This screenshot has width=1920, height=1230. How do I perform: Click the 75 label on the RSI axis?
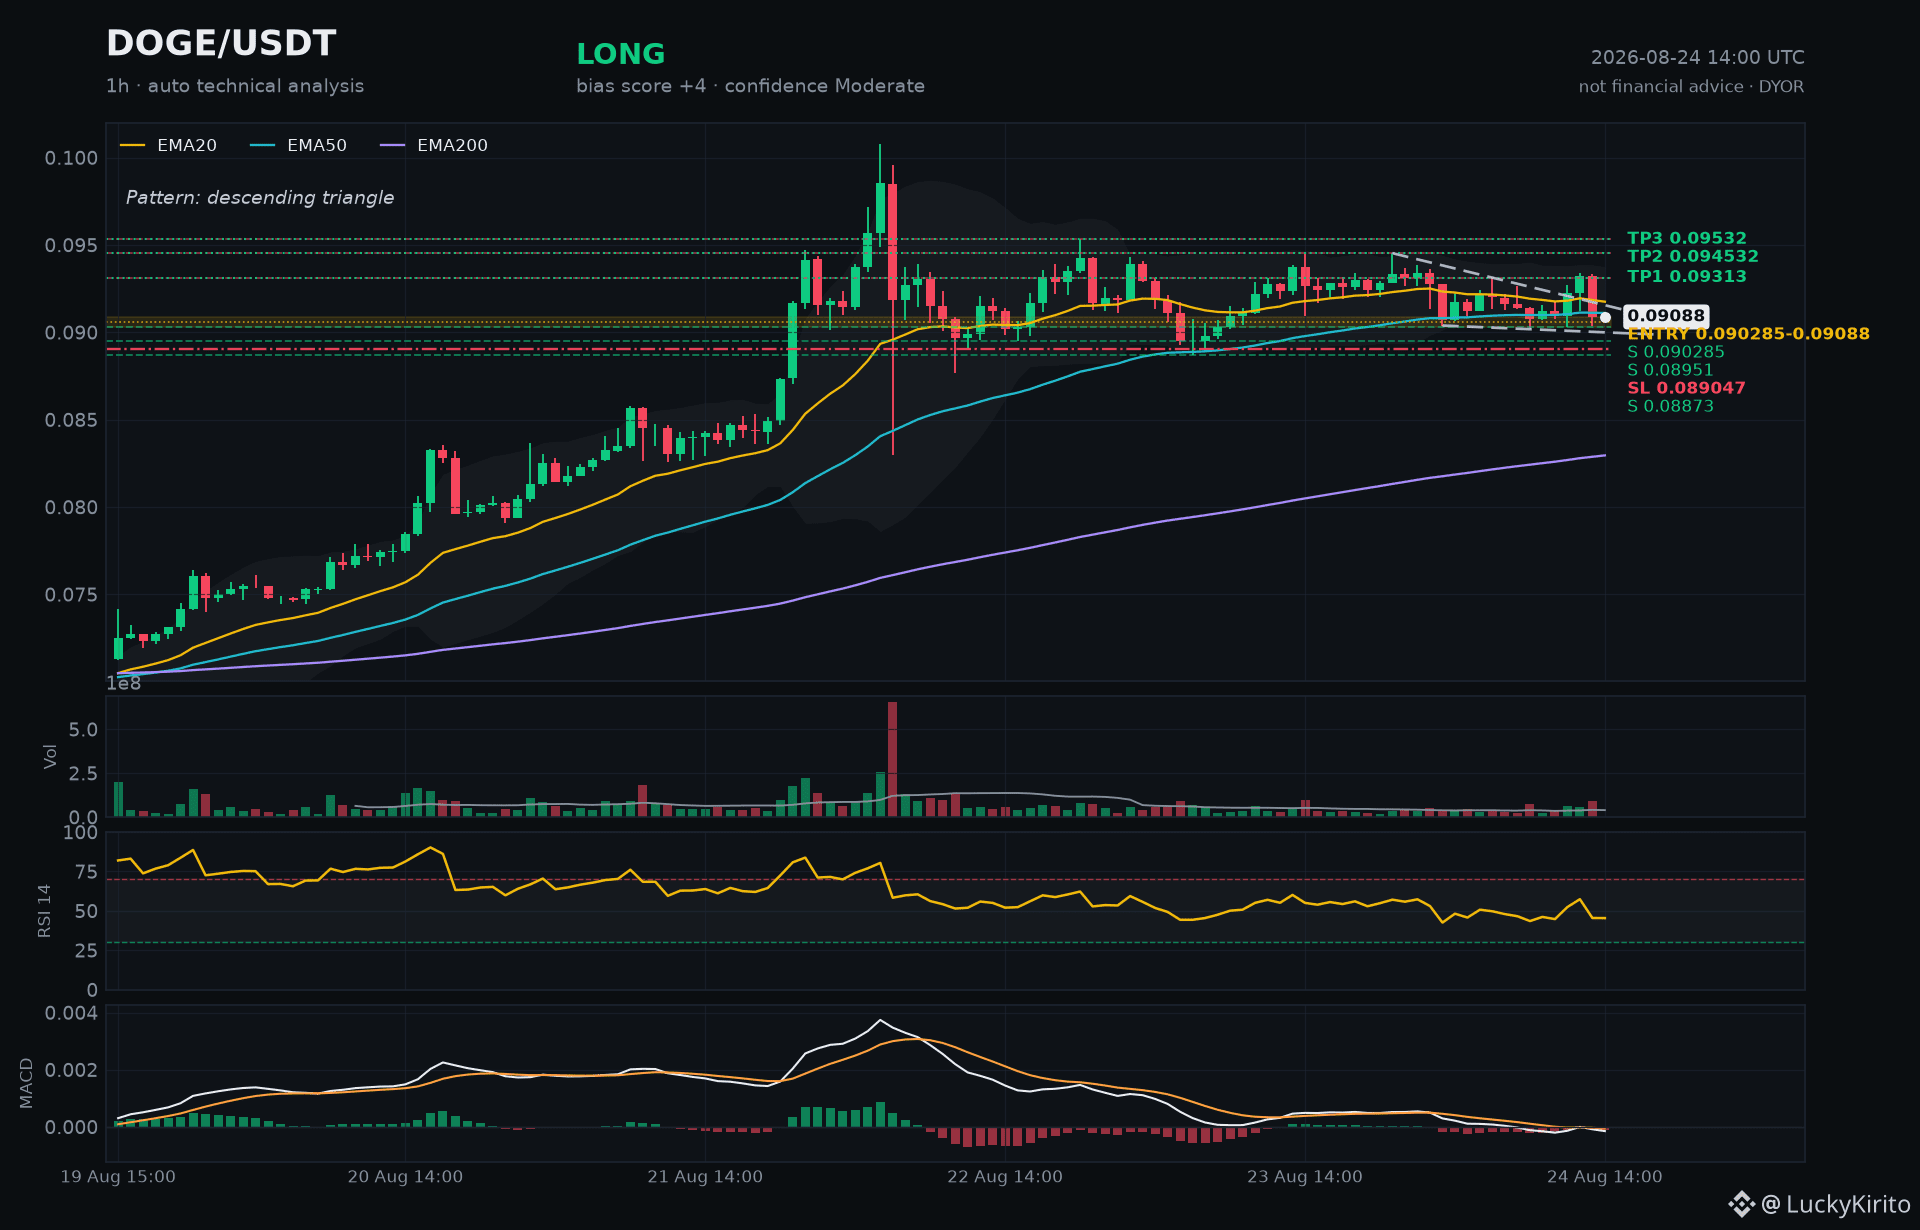pyautogui.click(x=87, y=873)
